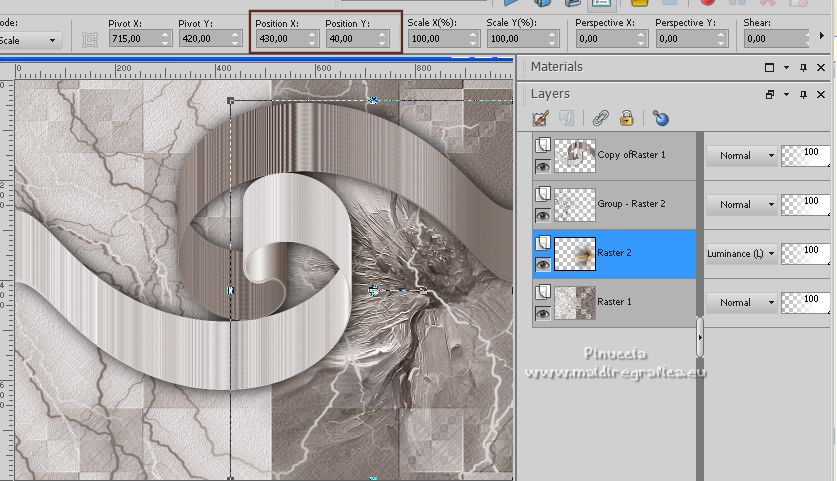Open the Luminance (L) blend mode dropdown

(x=741, y=253)
